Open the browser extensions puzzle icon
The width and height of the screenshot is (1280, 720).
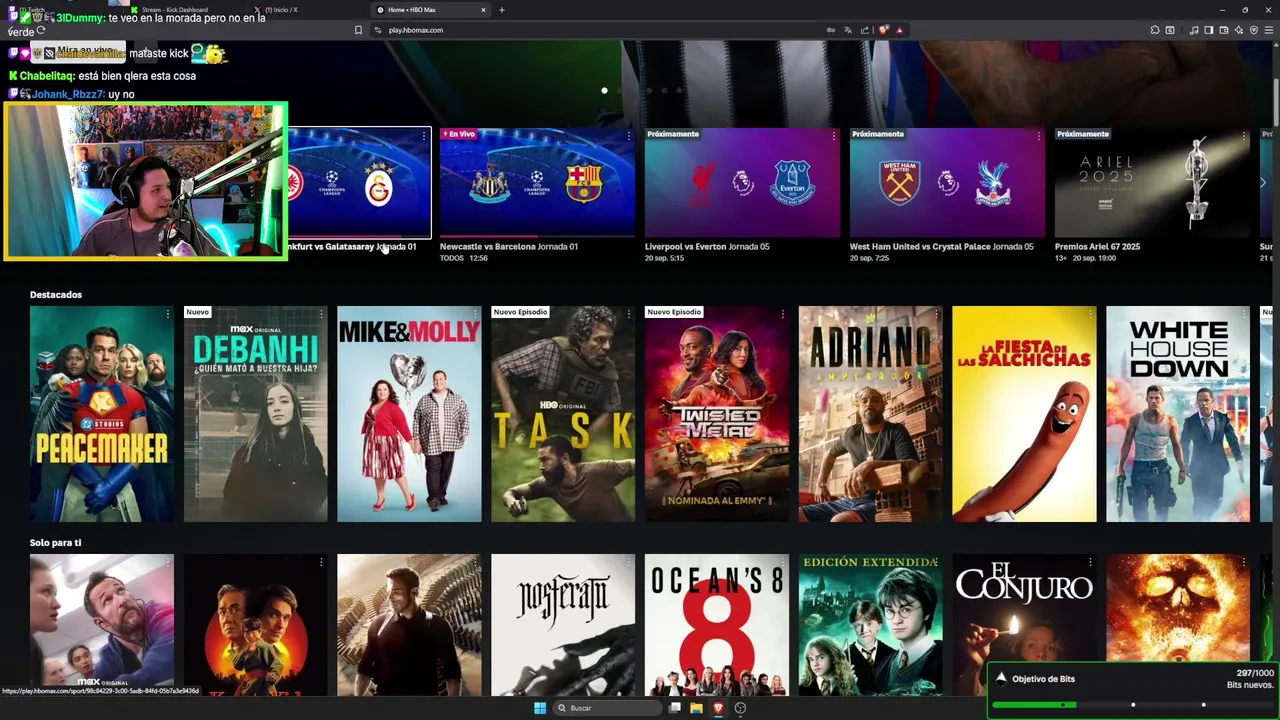pyautogui.click(x=1155, y=30)
